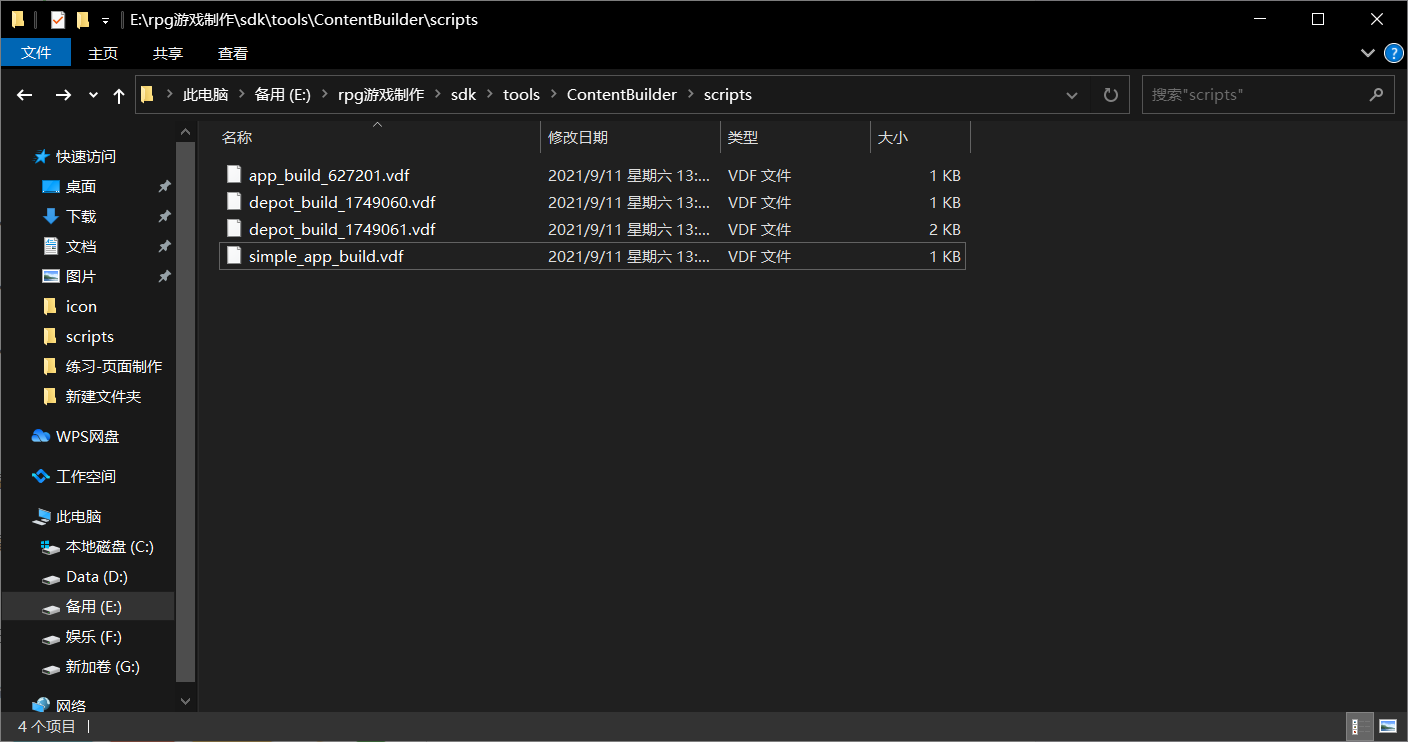Open 图片 folder in sidebar
The width and height of the screenshot is (1408, 742).
tap(81, 277)
